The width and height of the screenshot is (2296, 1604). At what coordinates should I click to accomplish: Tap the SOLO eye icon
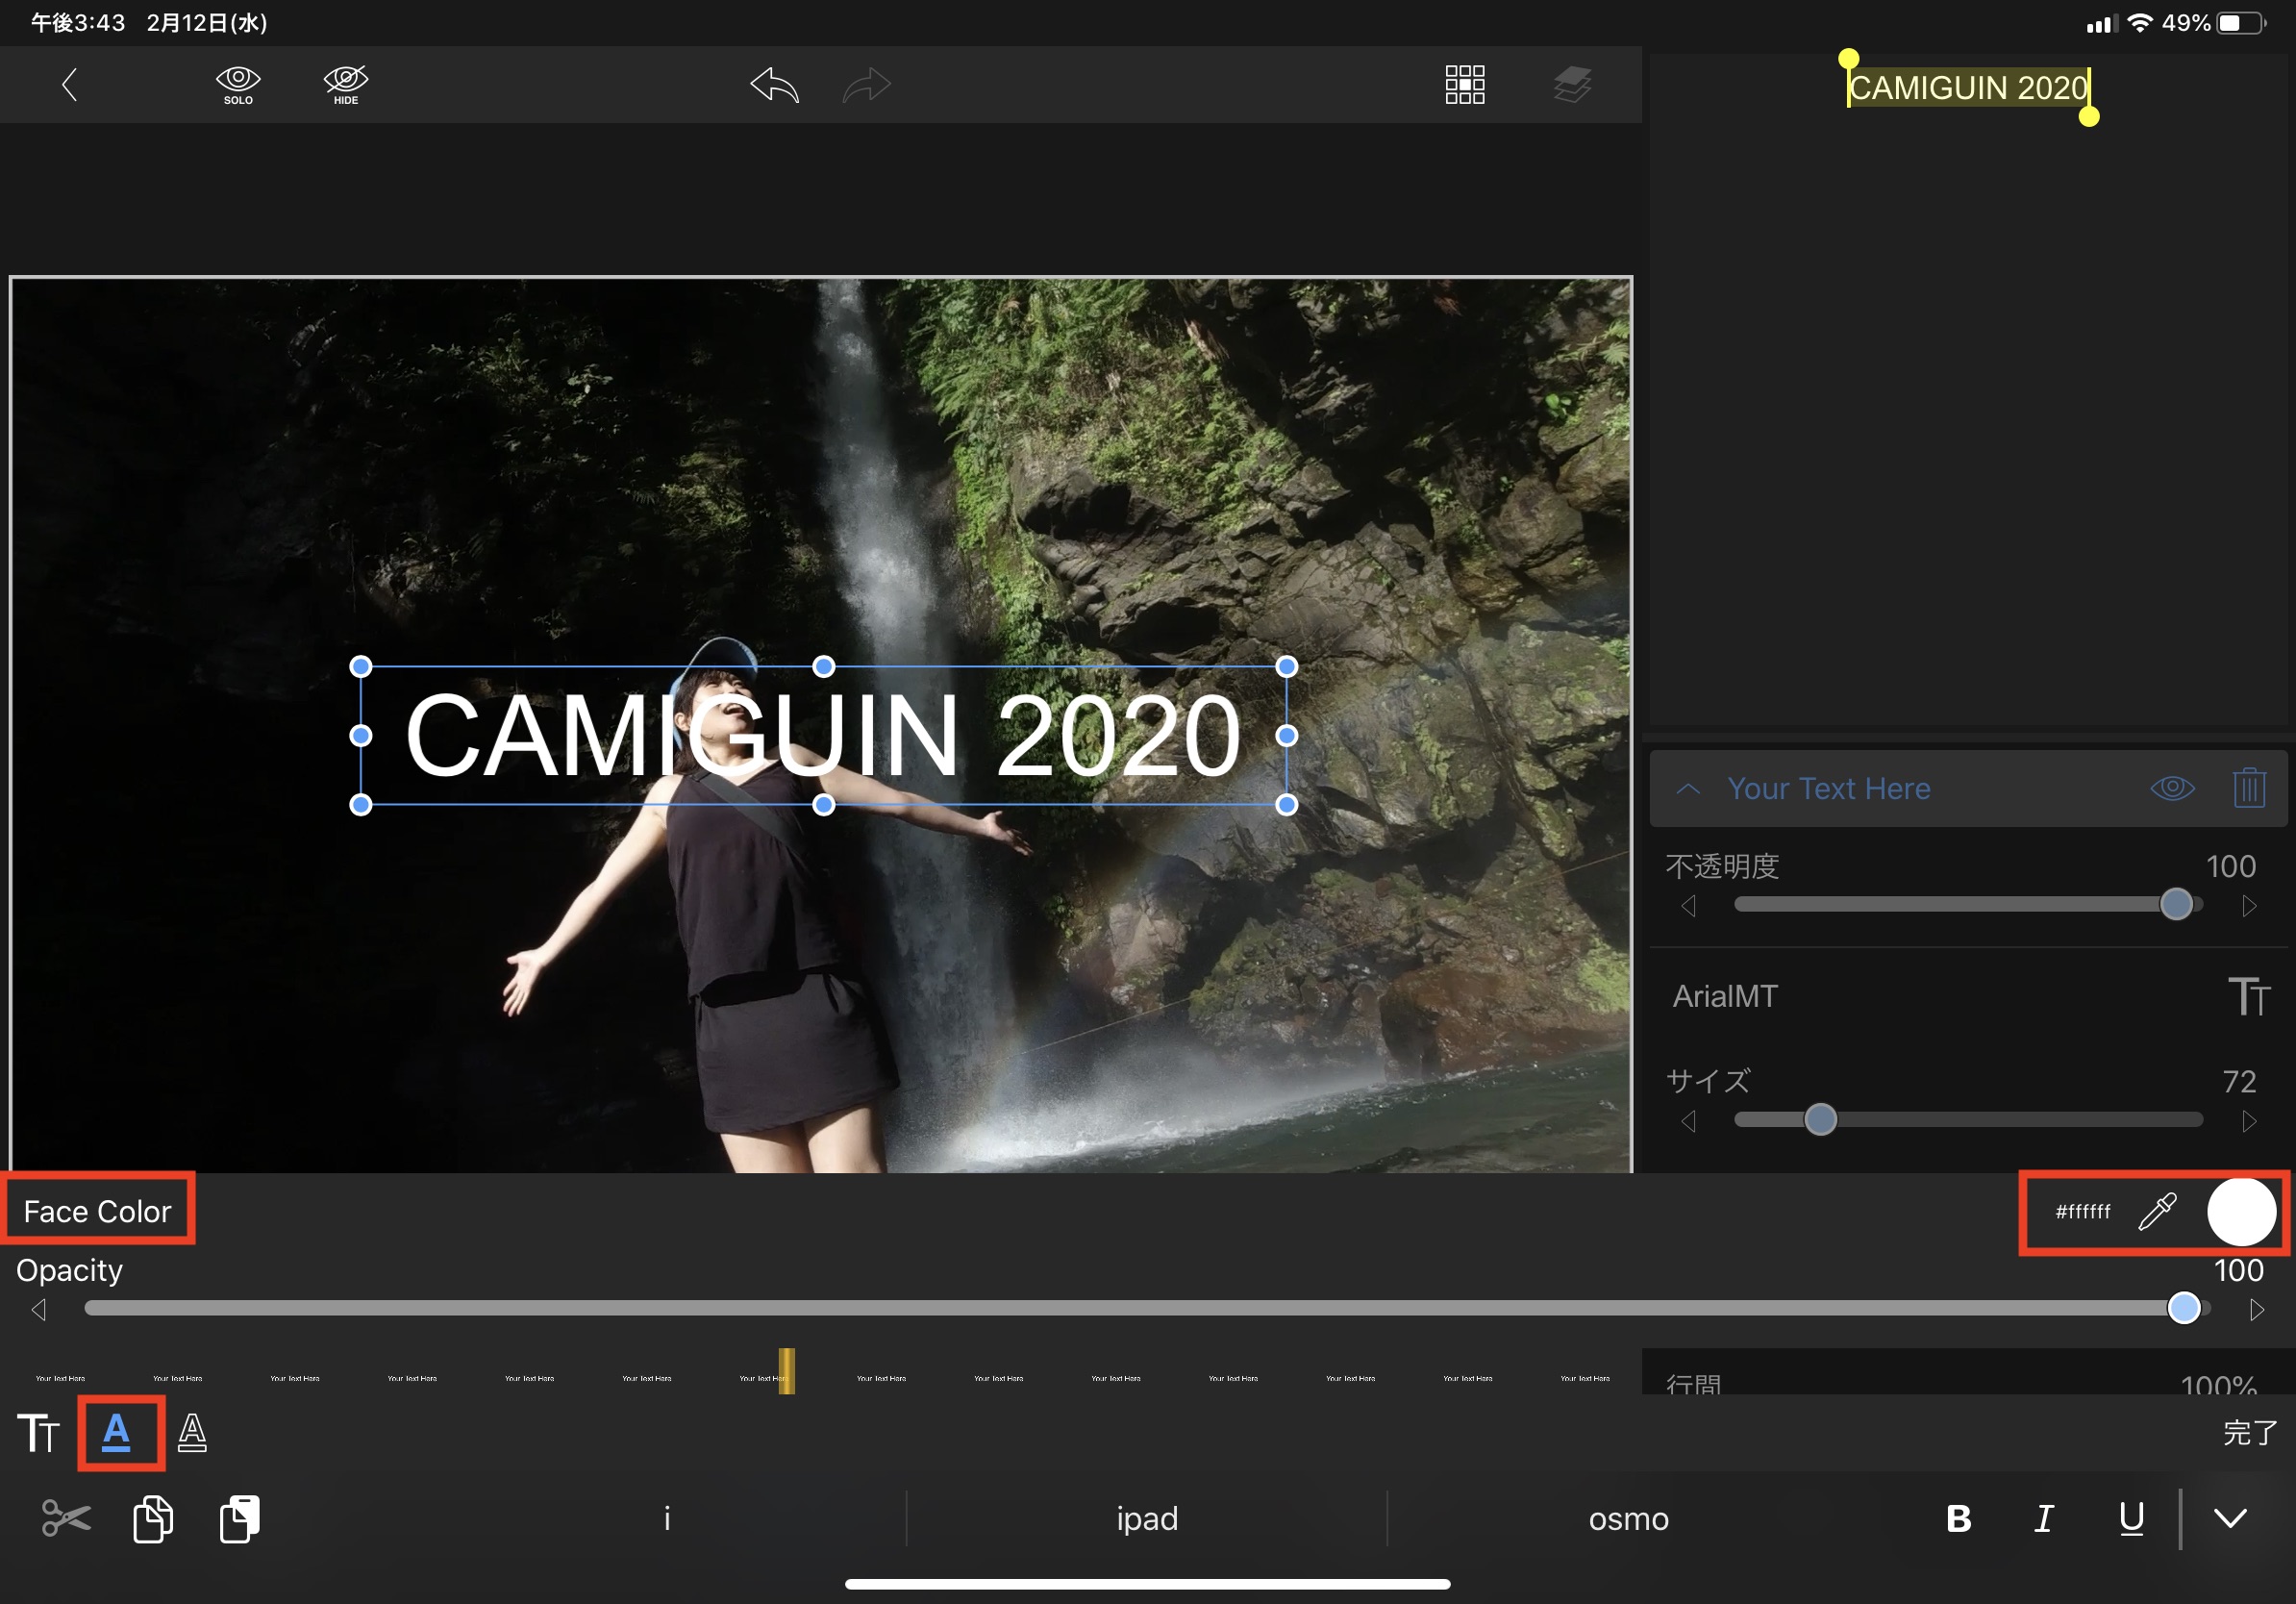(238, 85)
